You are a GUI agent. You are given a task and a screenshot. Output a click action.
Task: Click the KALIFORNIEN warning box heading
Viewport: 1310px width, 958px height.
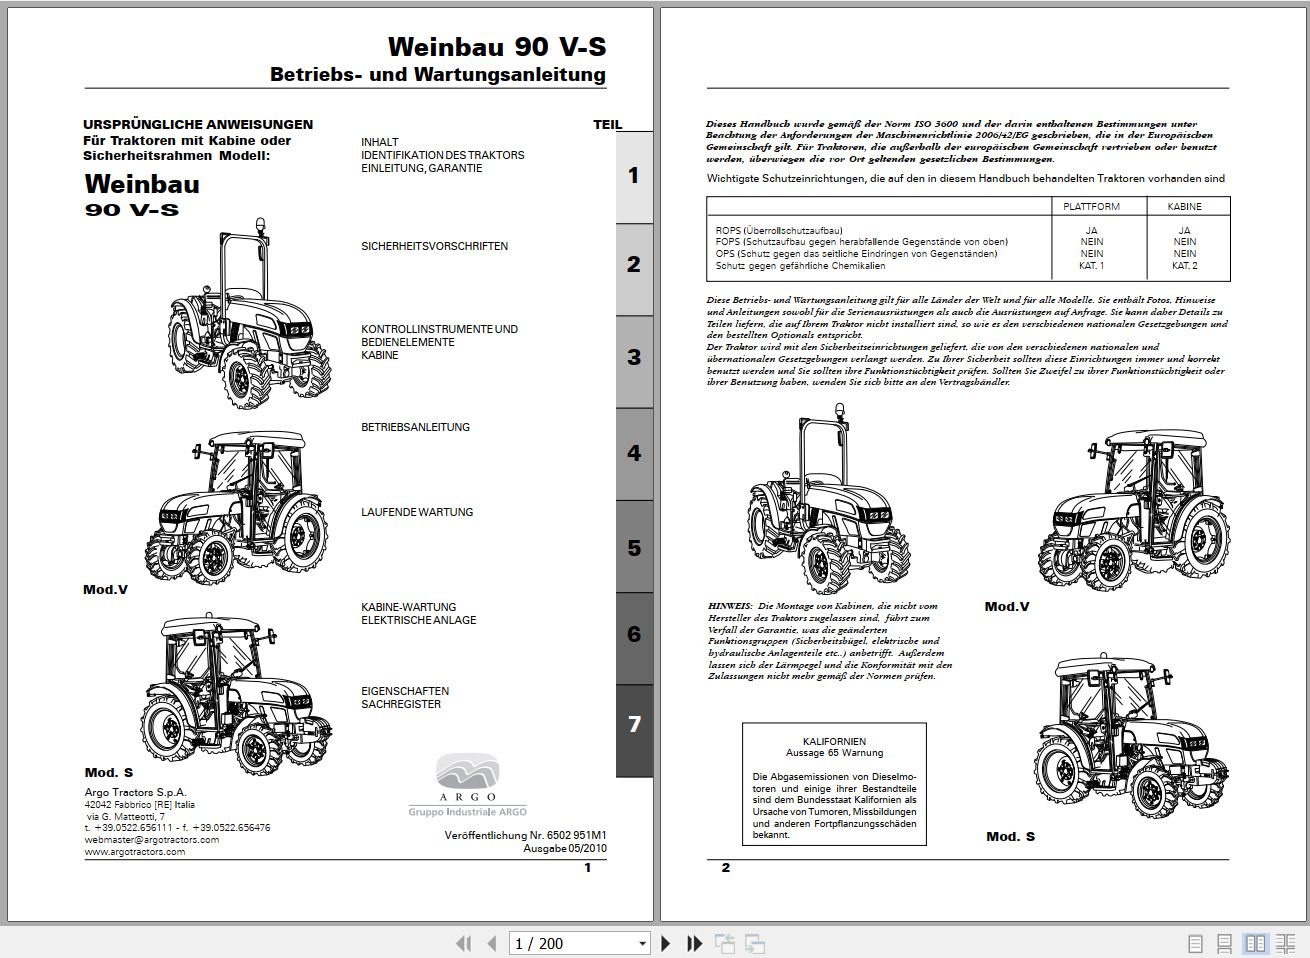pyautogui.click(x=834, y=742)
